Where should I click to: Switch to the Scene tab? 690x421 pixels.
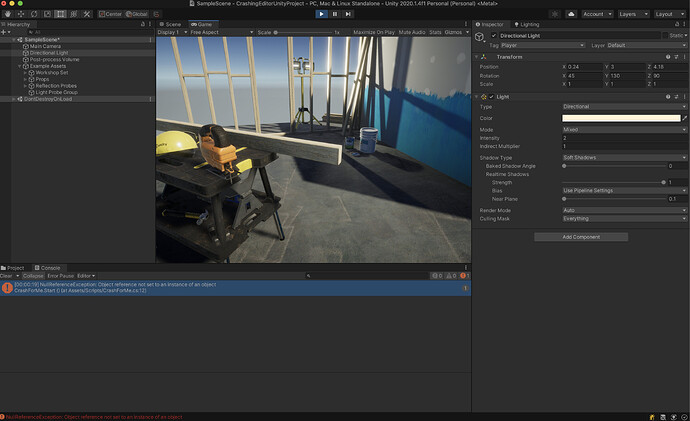170,24
